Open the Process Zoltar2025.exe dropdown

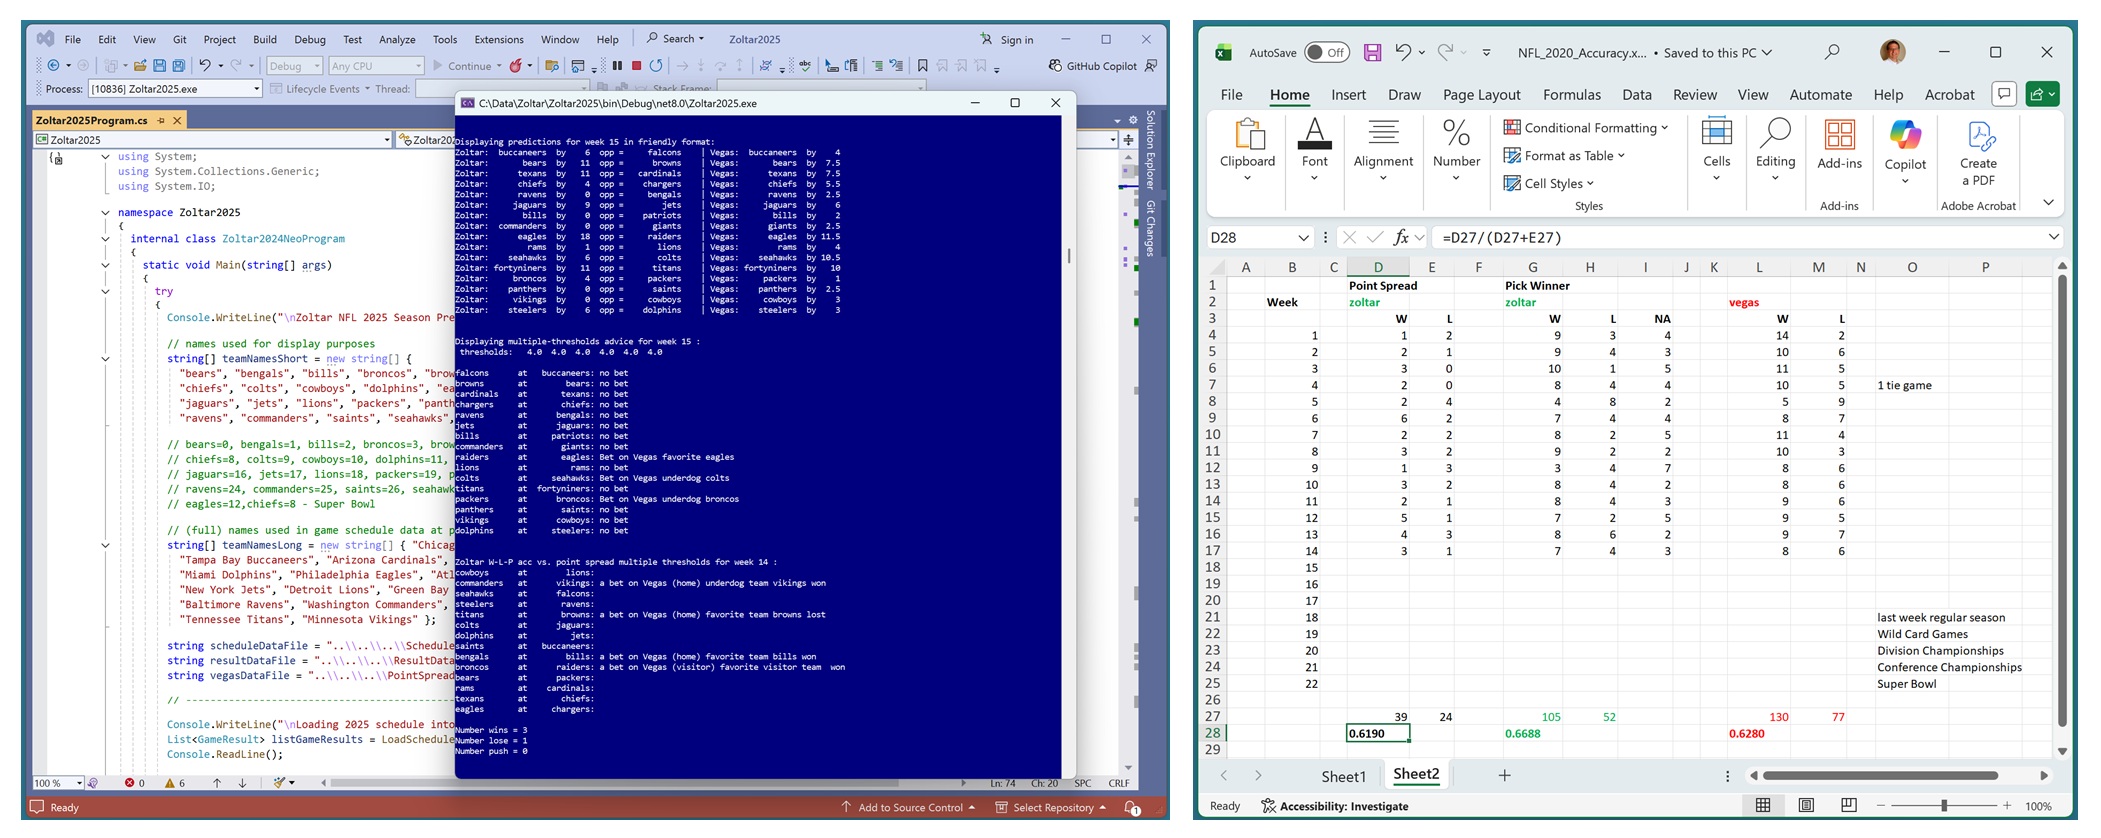[256, 89]
